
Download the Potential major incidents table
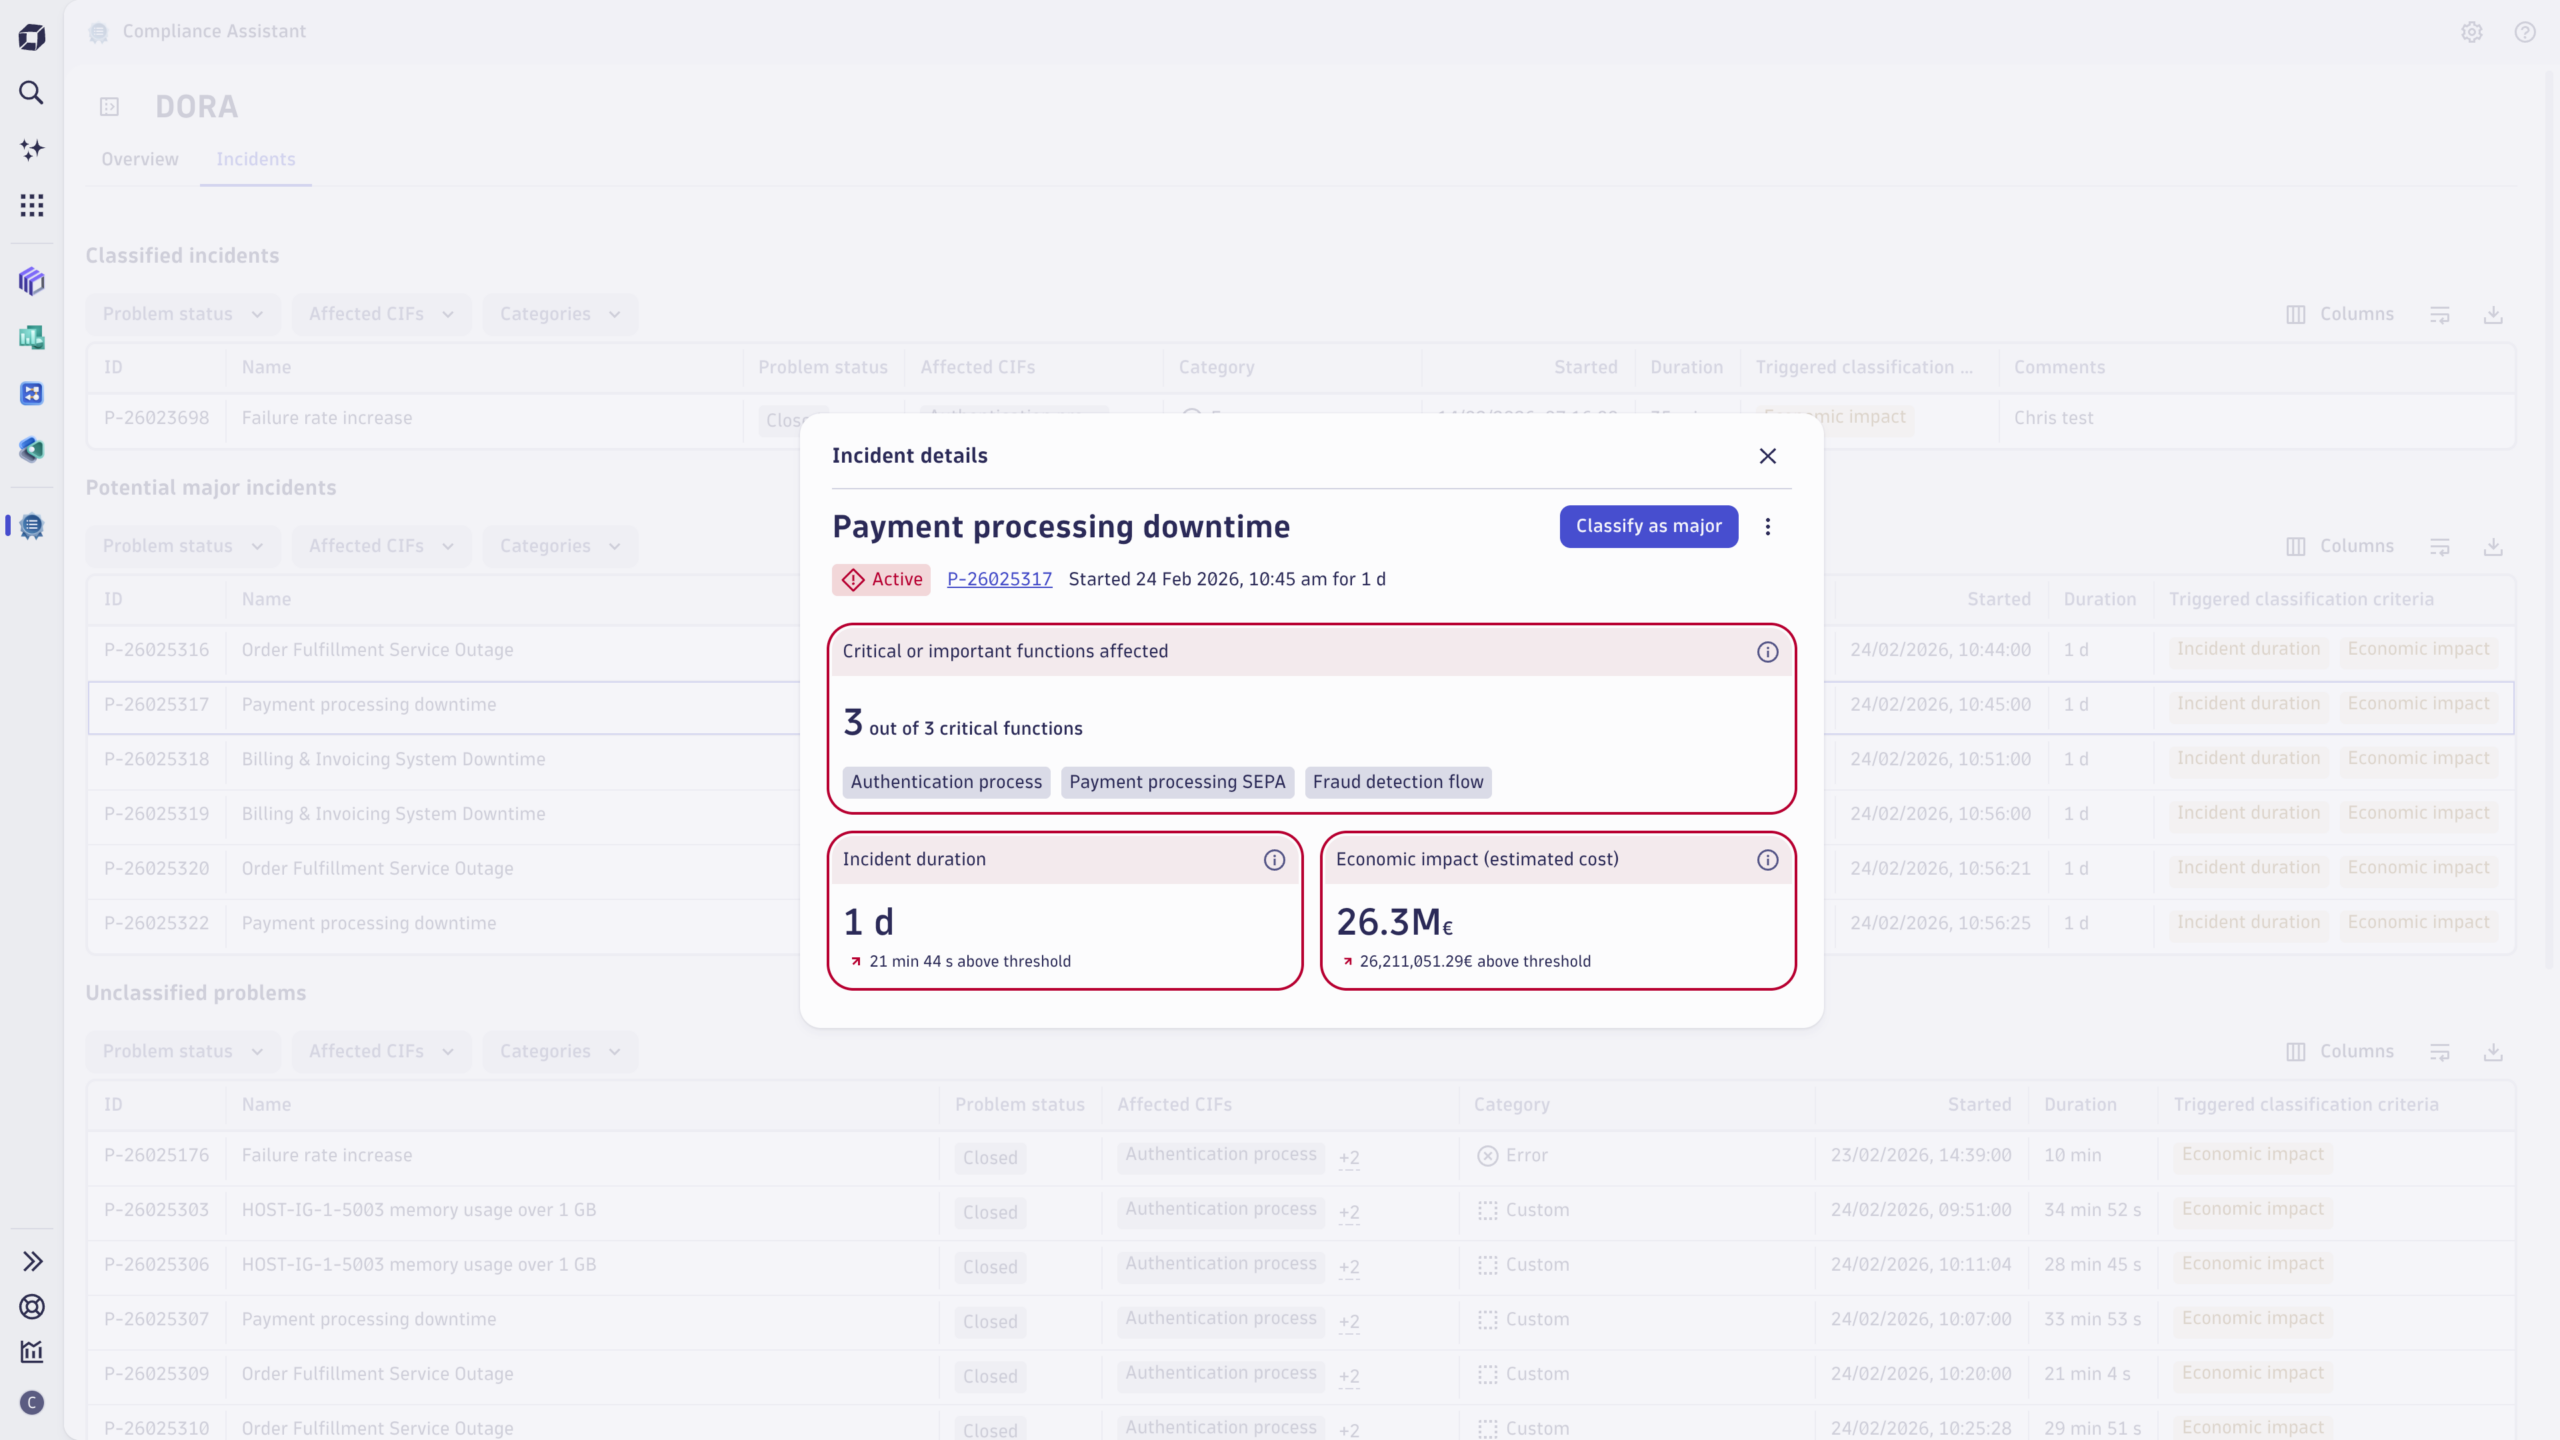click(x=2493, y=547)
